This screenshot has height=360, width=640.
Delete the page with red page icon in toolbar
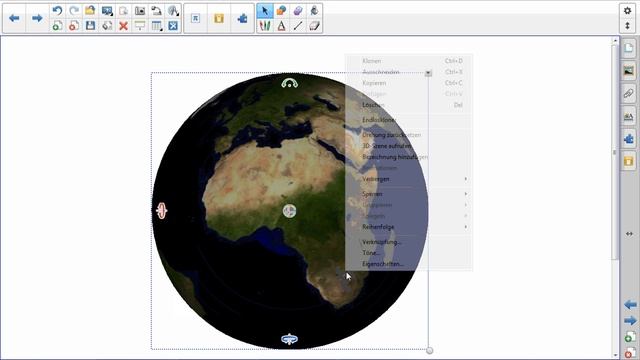(x=74, y=26)
